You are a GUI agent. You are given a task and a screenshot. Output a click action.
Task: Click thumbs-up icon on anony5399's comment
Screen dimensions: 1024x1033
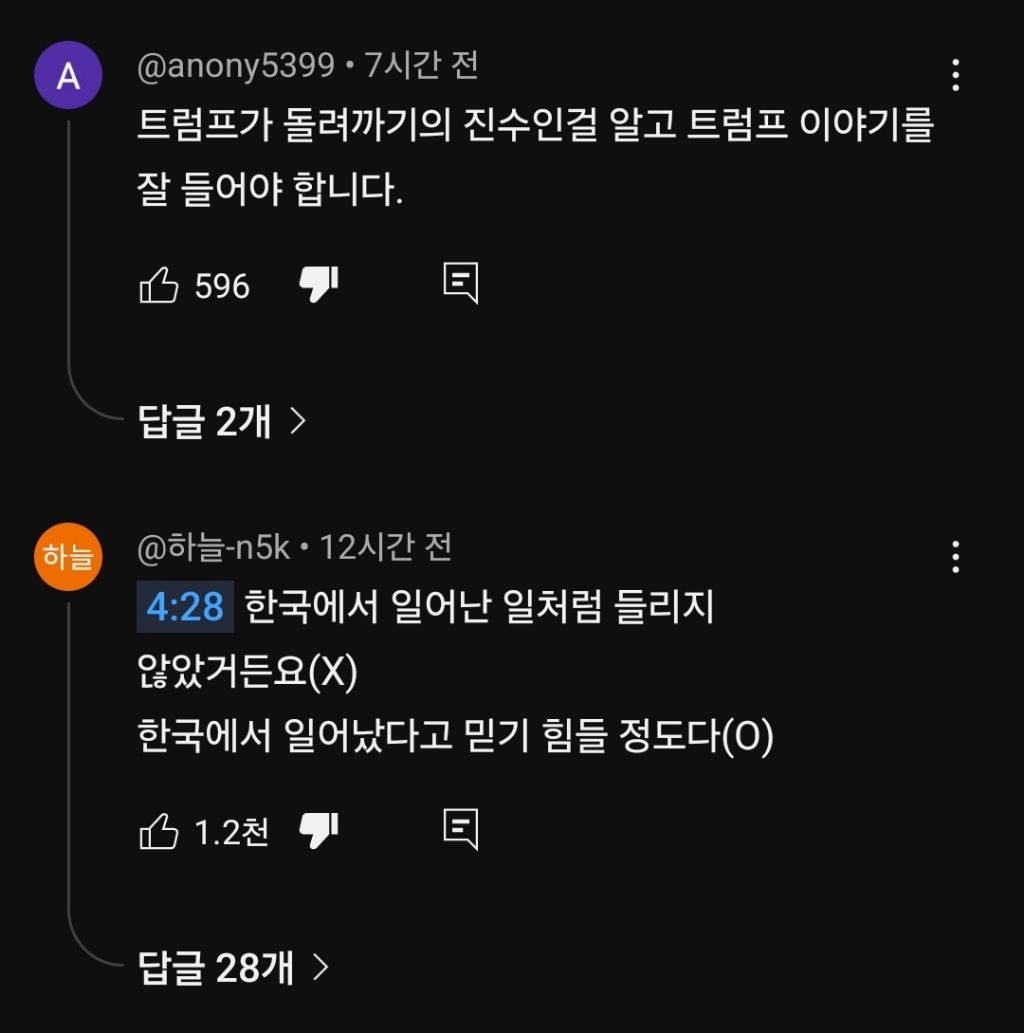pyautogui.click(x=158, y=286)
